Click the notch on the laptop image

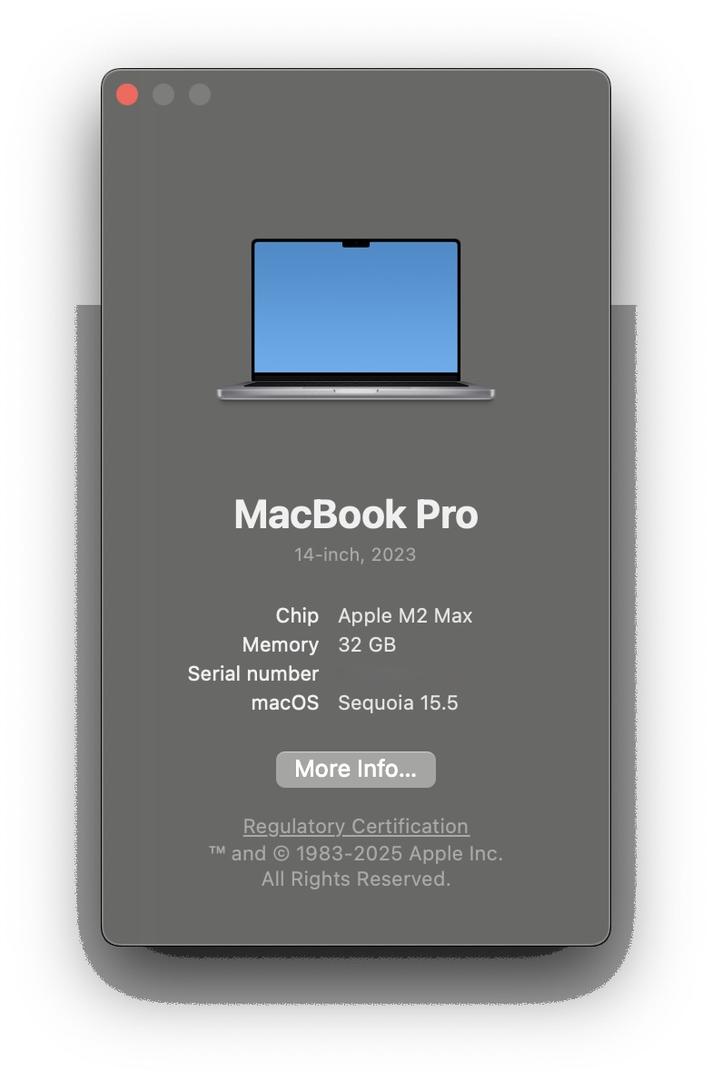(x=356, y=244)
